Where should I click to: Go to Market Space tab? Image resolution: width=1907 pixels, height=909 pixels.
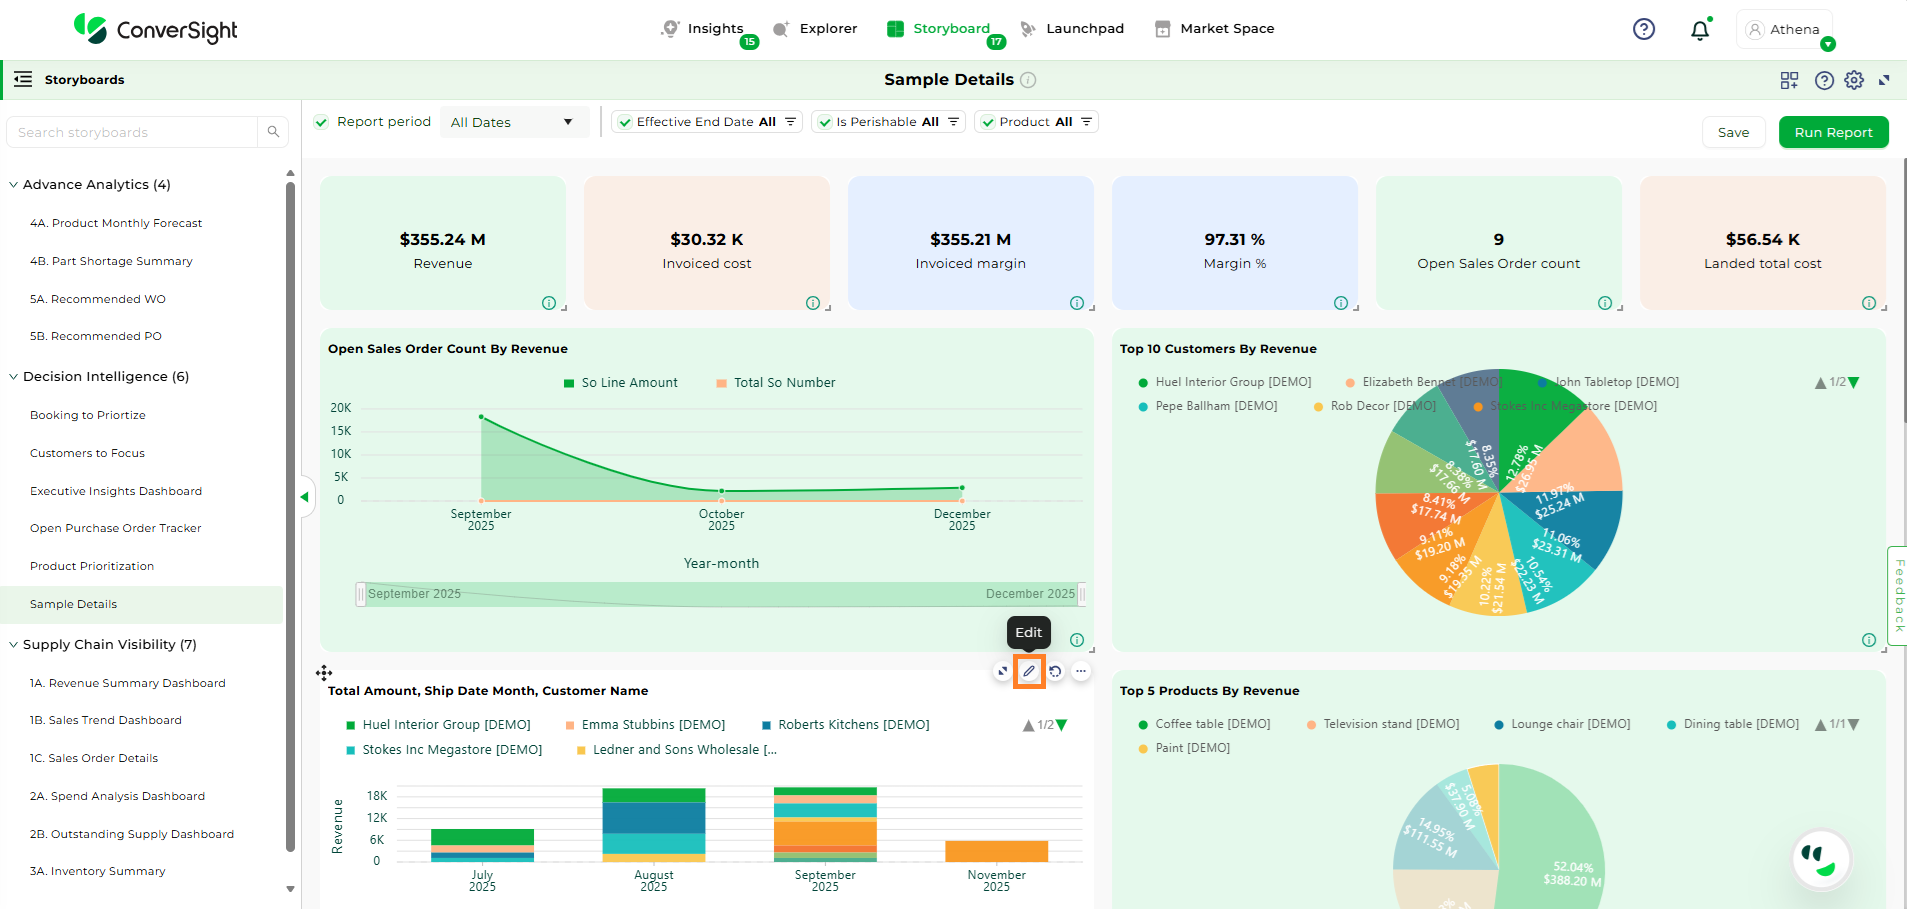(x=1215, y=29)
